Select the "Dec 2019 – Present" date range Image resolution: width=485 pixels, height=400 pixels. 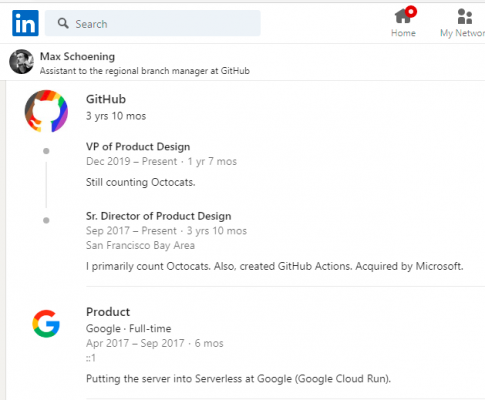pos(132,161)
